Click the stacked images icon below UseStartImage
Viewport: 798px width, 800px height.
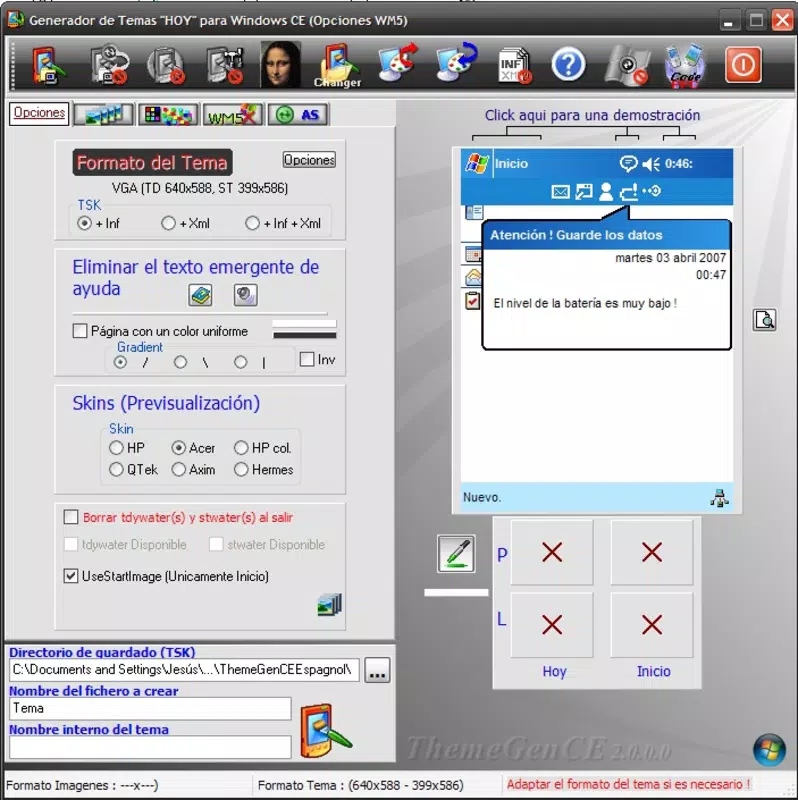tap(330, 605)
